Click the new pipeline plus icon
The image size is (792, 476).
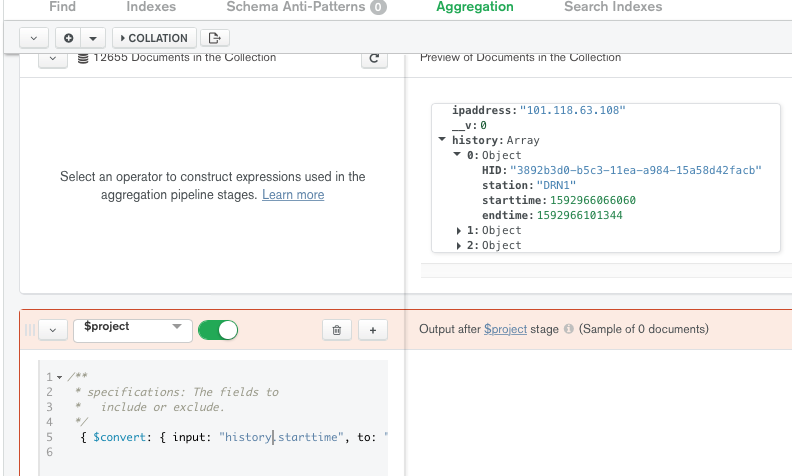(x=68, y=38)
